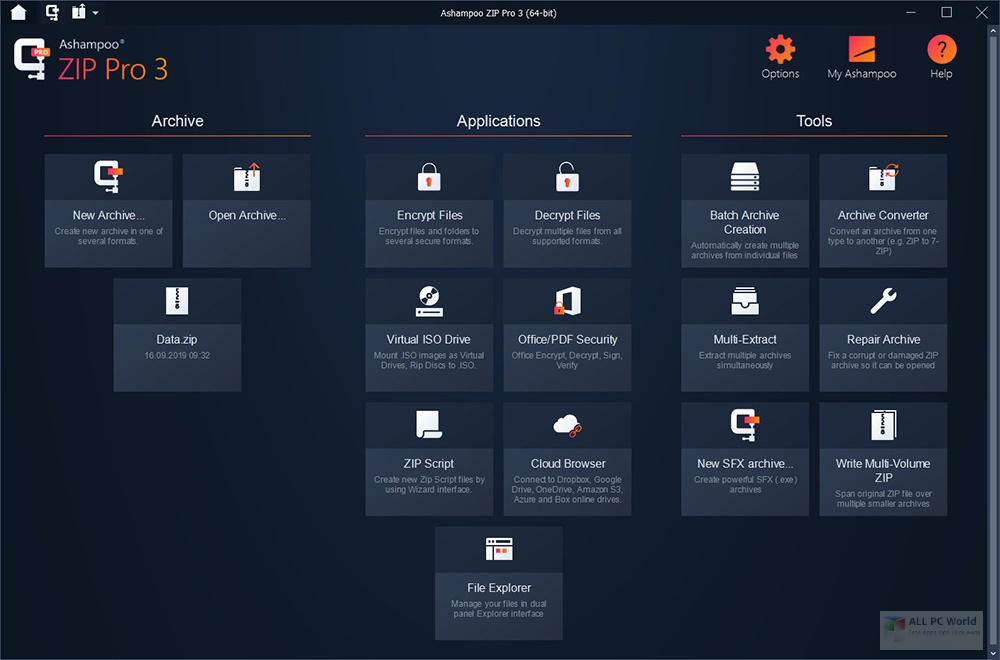This screenshot has height=660, width=1000.
Task: Click the 'Open Archive...' label
Action: pyautogui.click(x=247, y=216)
